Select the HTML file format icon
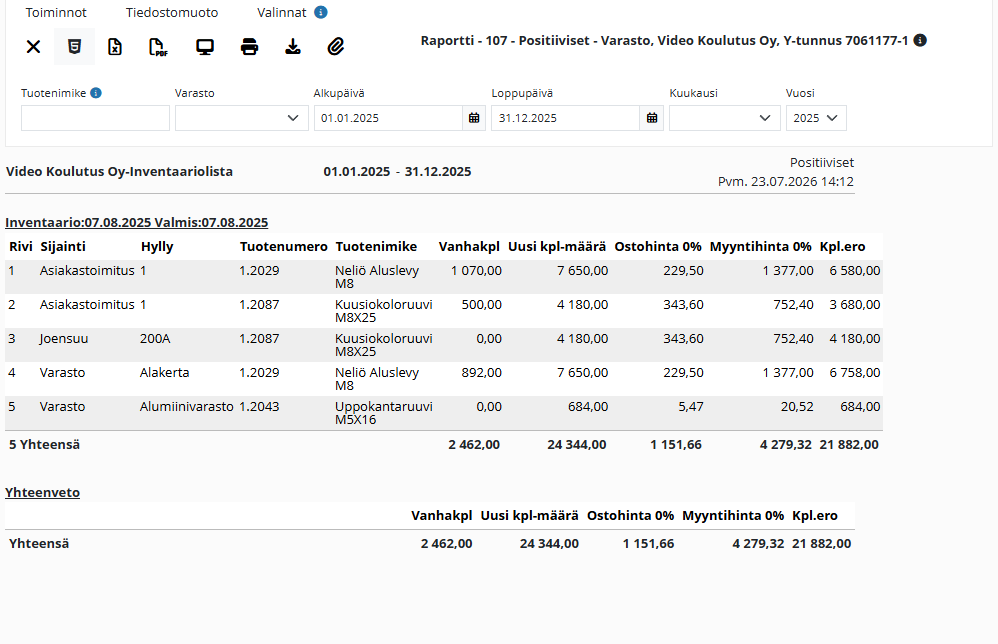Viewport: 998px width, 644px height. point(74,46)
